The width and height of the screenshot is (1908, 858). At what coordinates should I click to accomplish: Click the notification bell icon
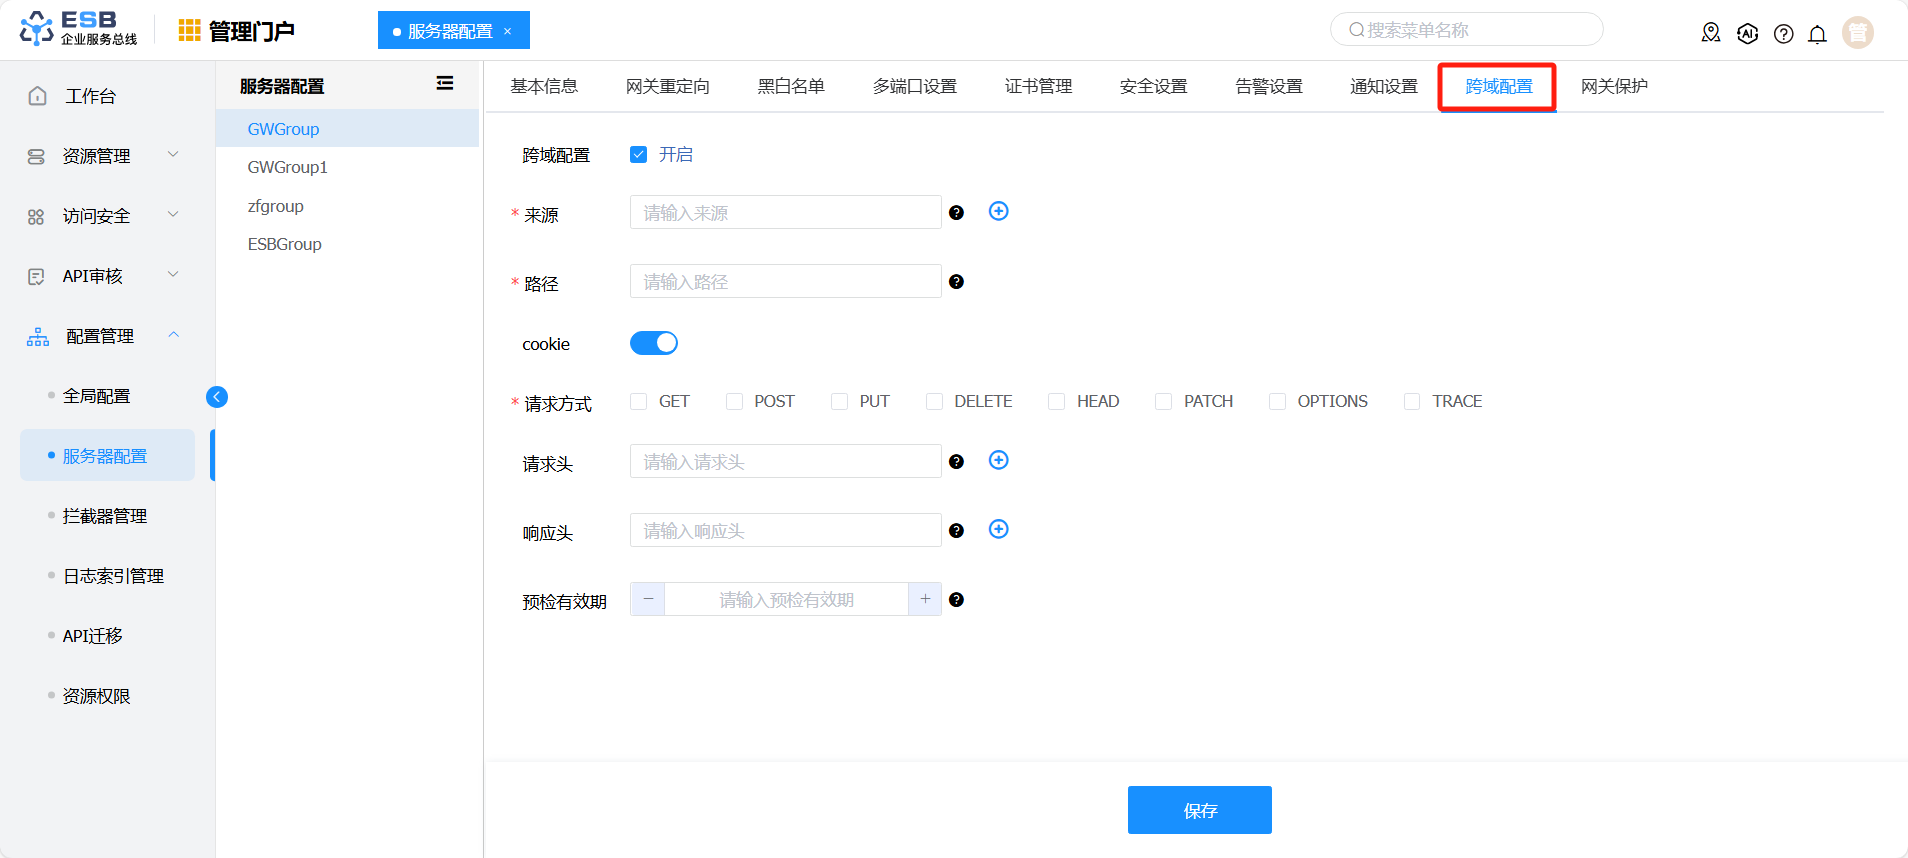click(x=1817, y=34)
